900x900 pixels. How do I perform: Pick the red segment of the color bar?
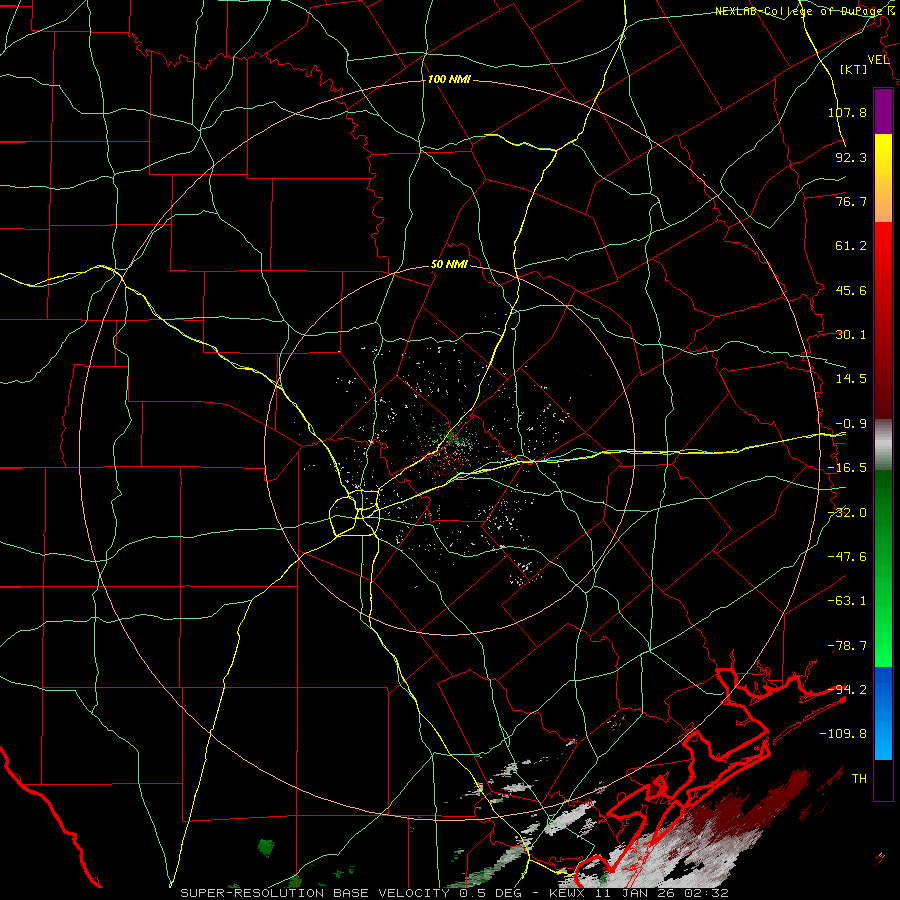tap(883, 320)
